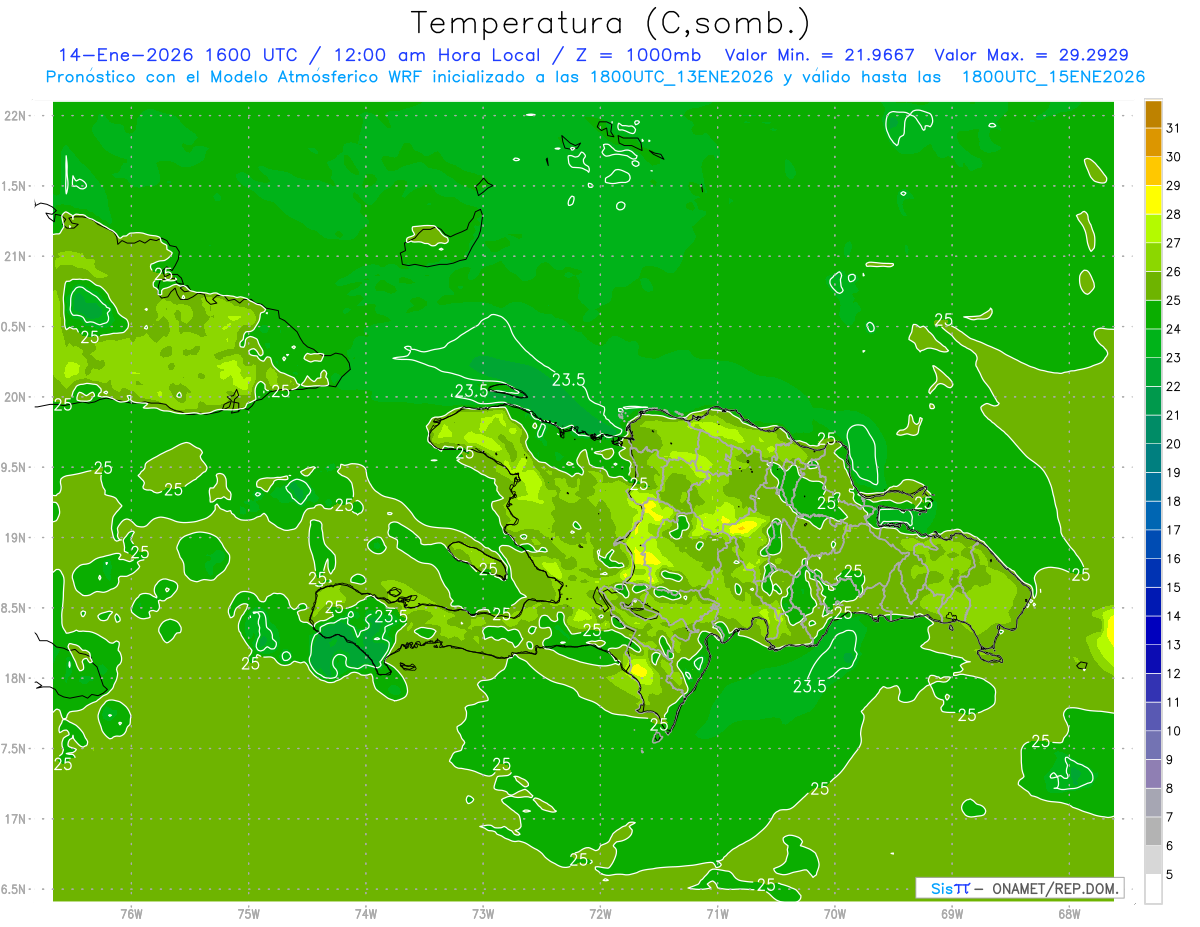This screenshot has width=1200, height=927.
Task: Click the "74W" longitude axis label
Action: click(366, 914)
